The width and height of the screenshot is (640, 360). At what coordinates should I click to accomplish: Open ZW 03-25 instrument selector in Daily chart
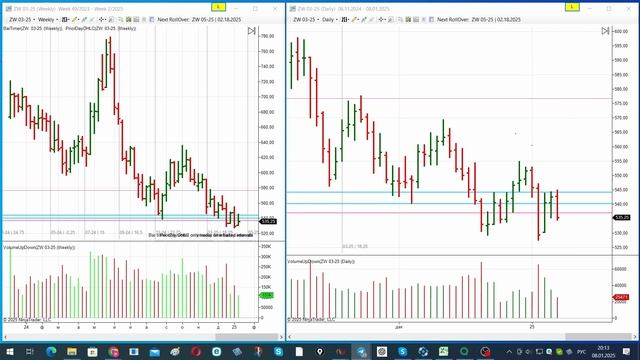tap(306, 19)
